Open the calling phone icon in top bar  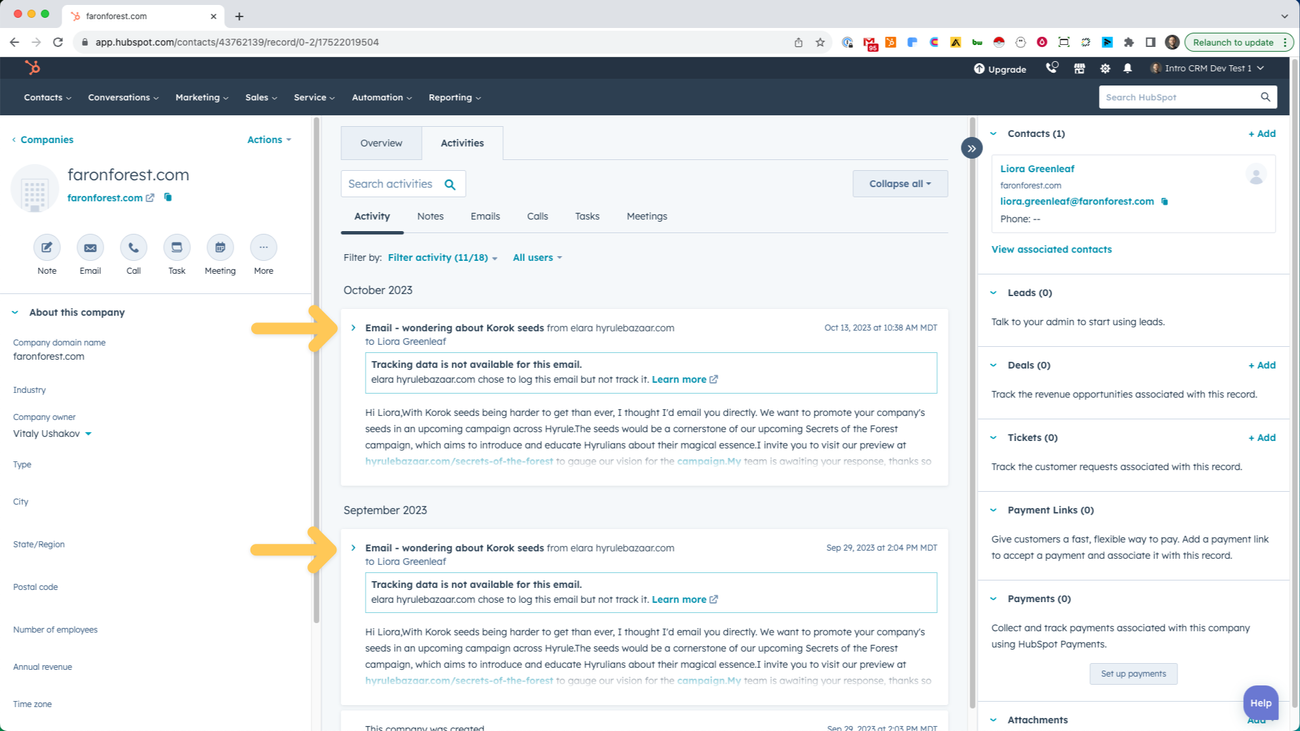[1051, 67]
